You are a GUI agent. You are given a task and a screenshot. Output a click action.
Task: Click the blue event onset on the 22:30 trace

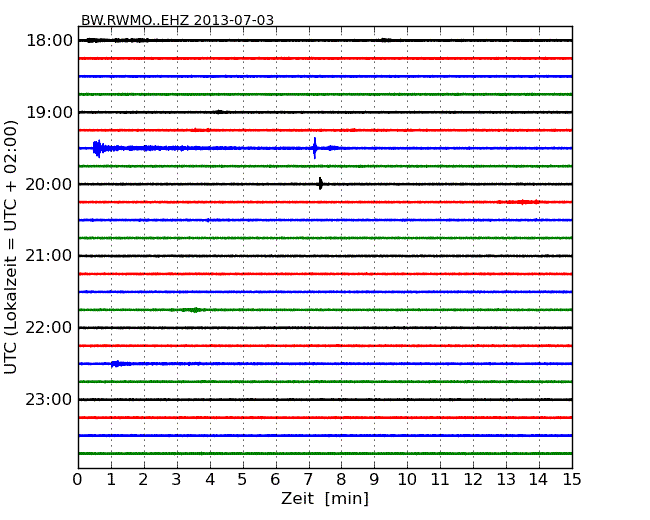[116, 364]
